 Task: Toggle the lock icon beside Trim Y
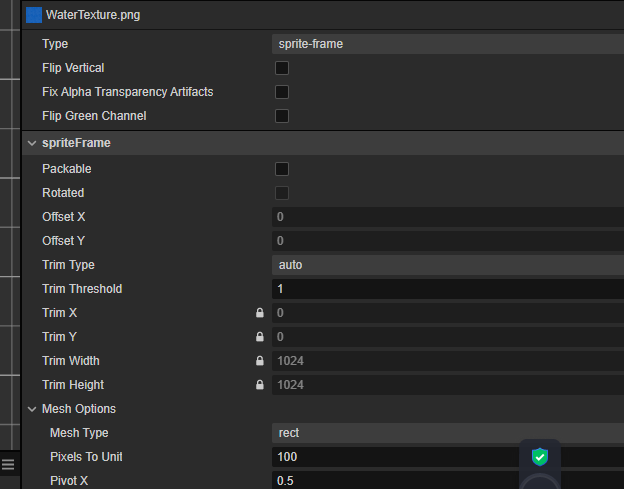click(x=259, y=337)
